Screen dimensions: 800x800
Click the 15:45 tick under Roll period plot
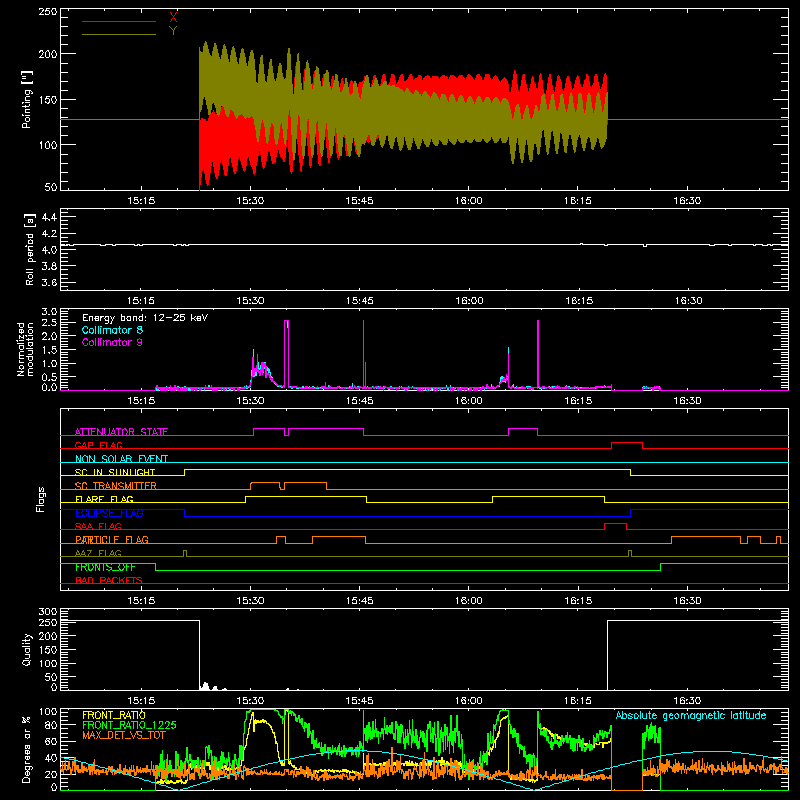tap(359, 301)
